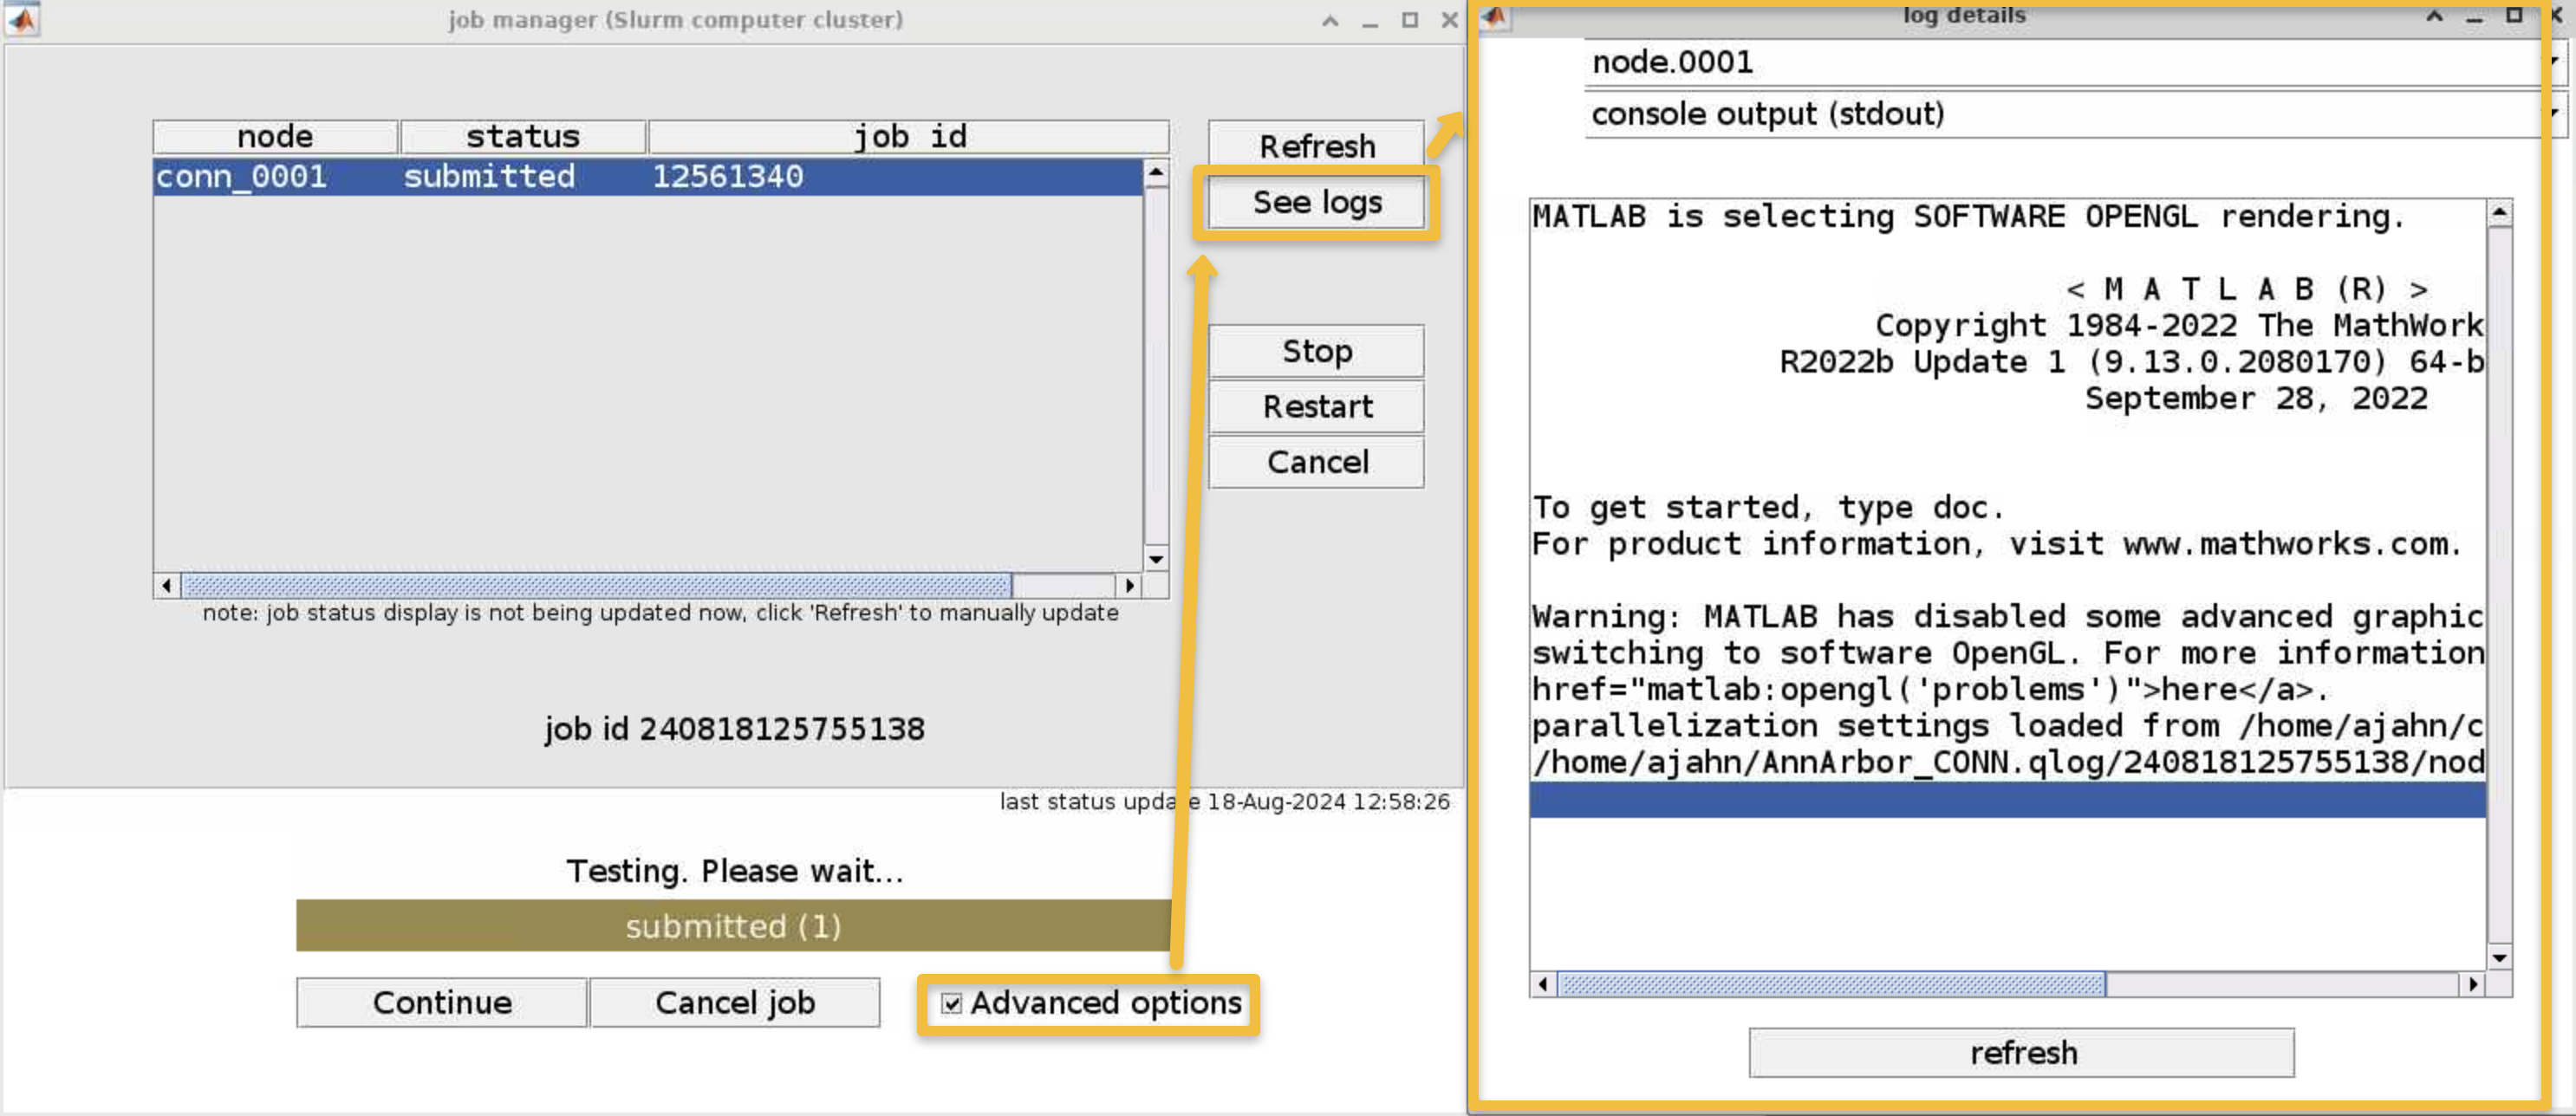Screen dimensions: 2576x1116
Task: Click the See logs button
Action: [1316, 202]
